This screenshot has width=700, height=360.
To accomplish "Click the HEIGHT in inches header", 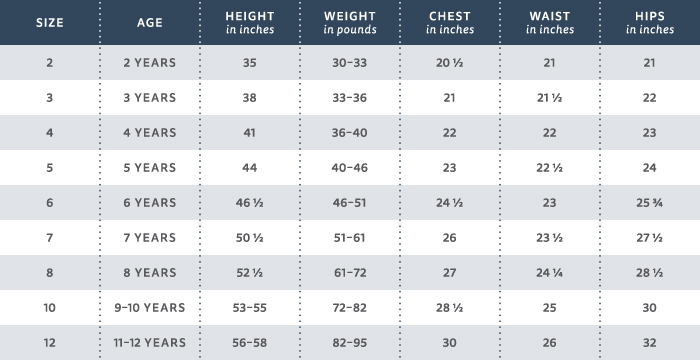I will pos(250,23).
